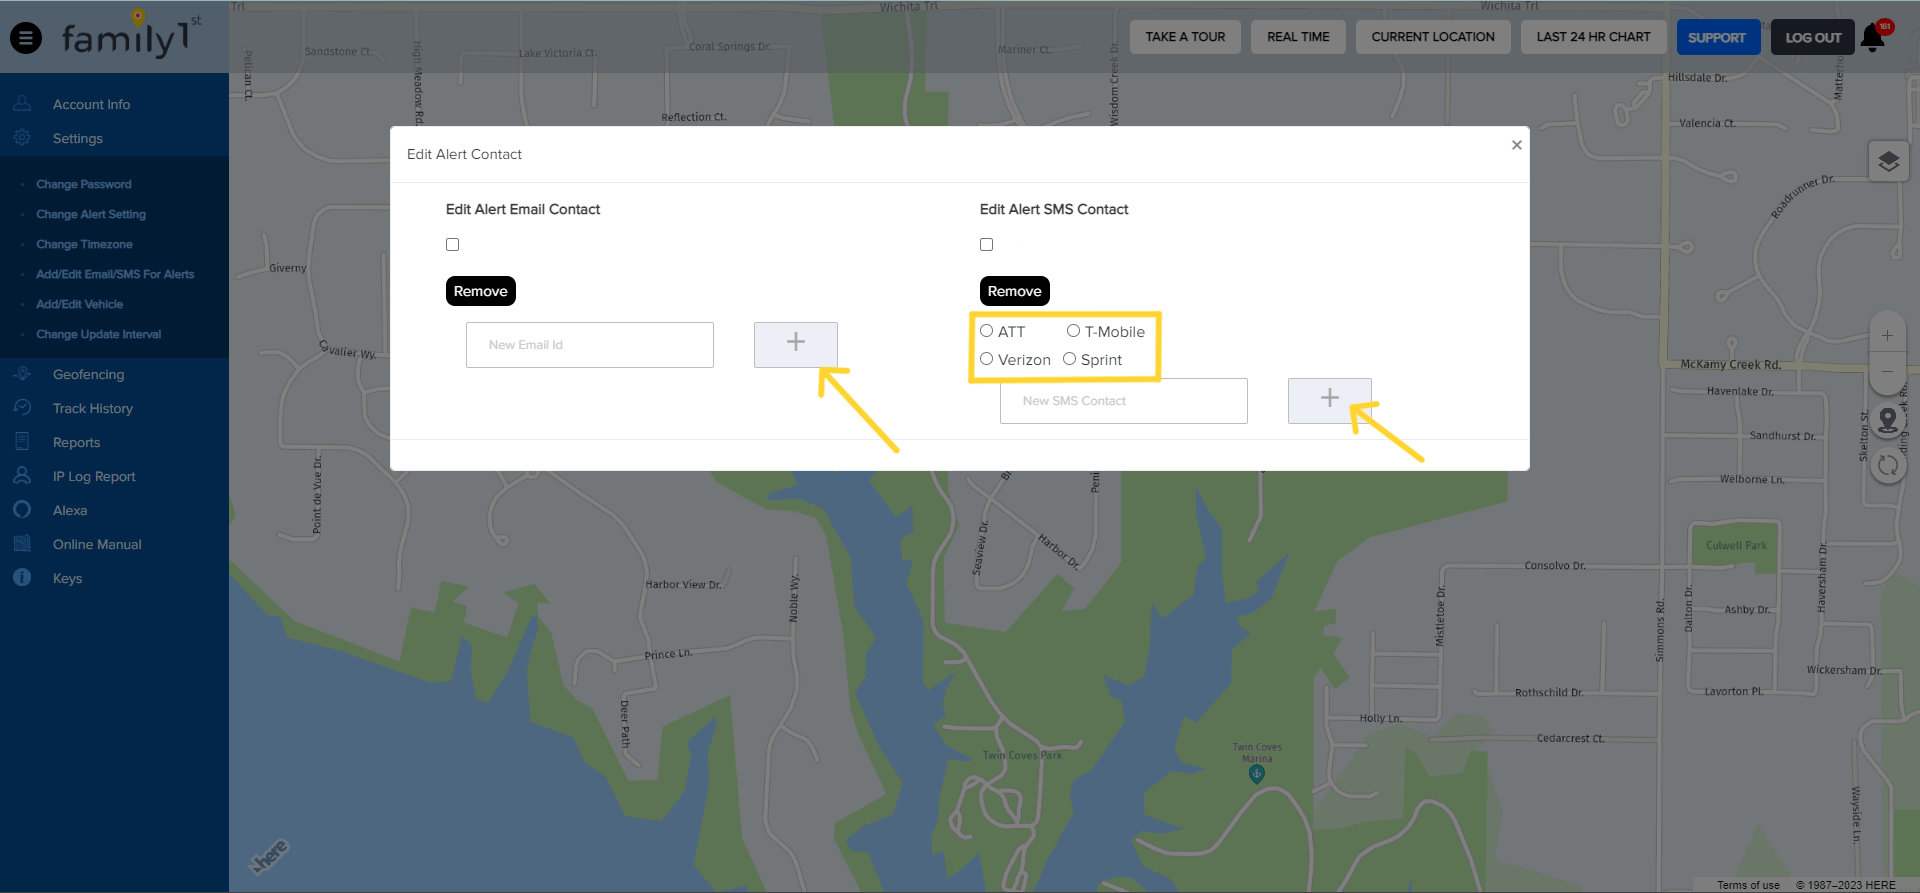Go to Change Alert Setting
This screenshot has height=893, width=1920.
point(91,214)
